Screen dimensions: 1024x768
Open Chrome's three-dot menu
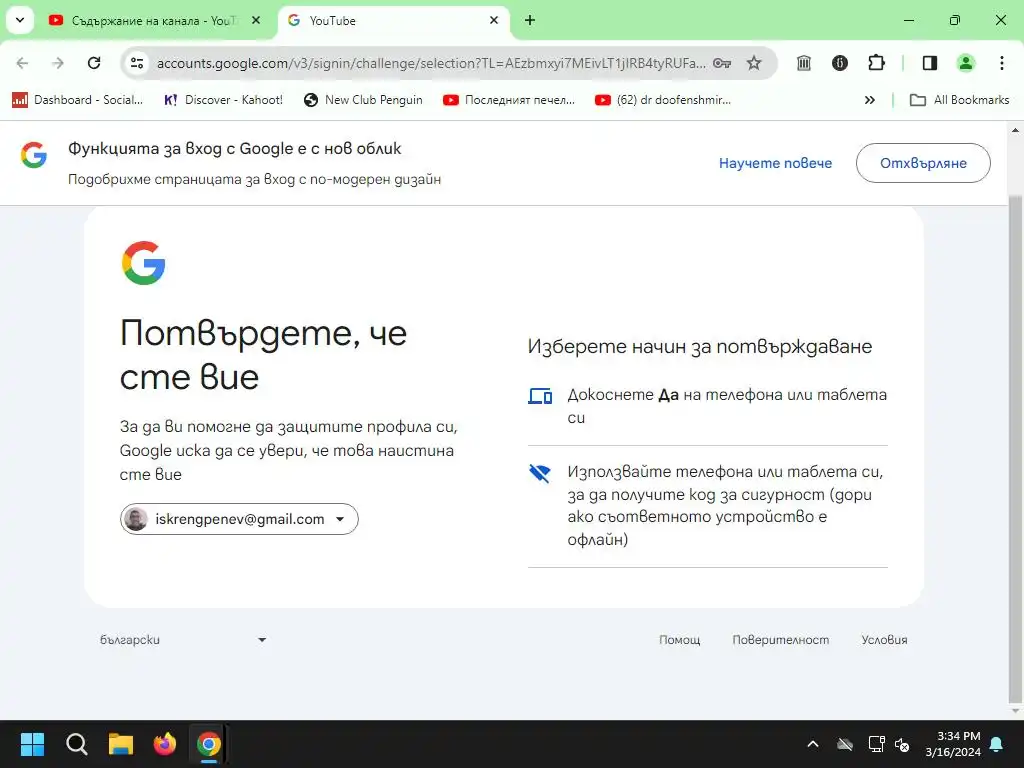pos(1002,63)
